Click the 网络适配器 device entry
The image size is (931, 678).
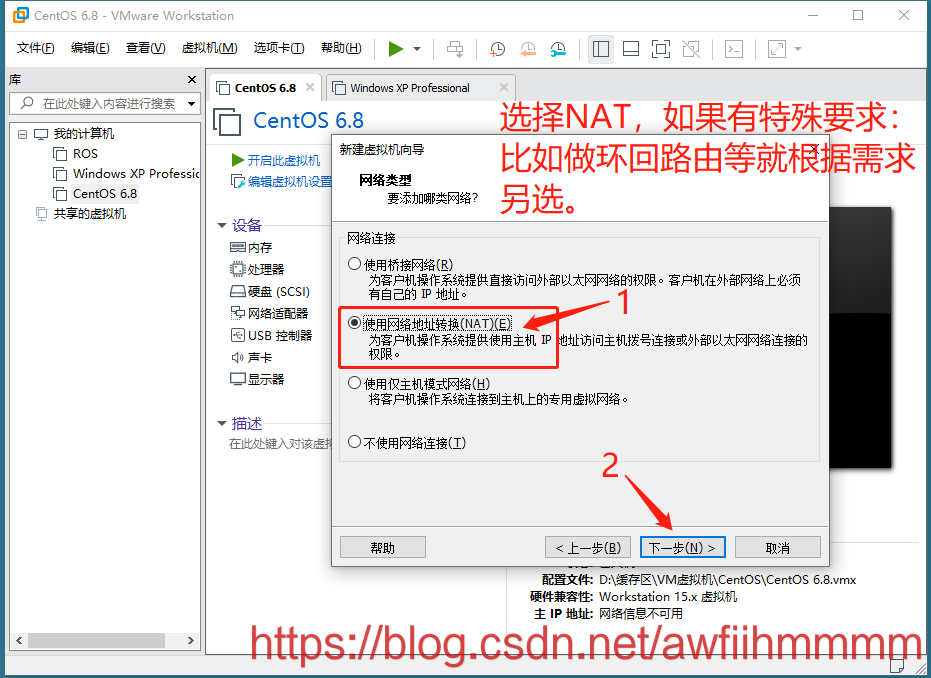click(269, 313)
